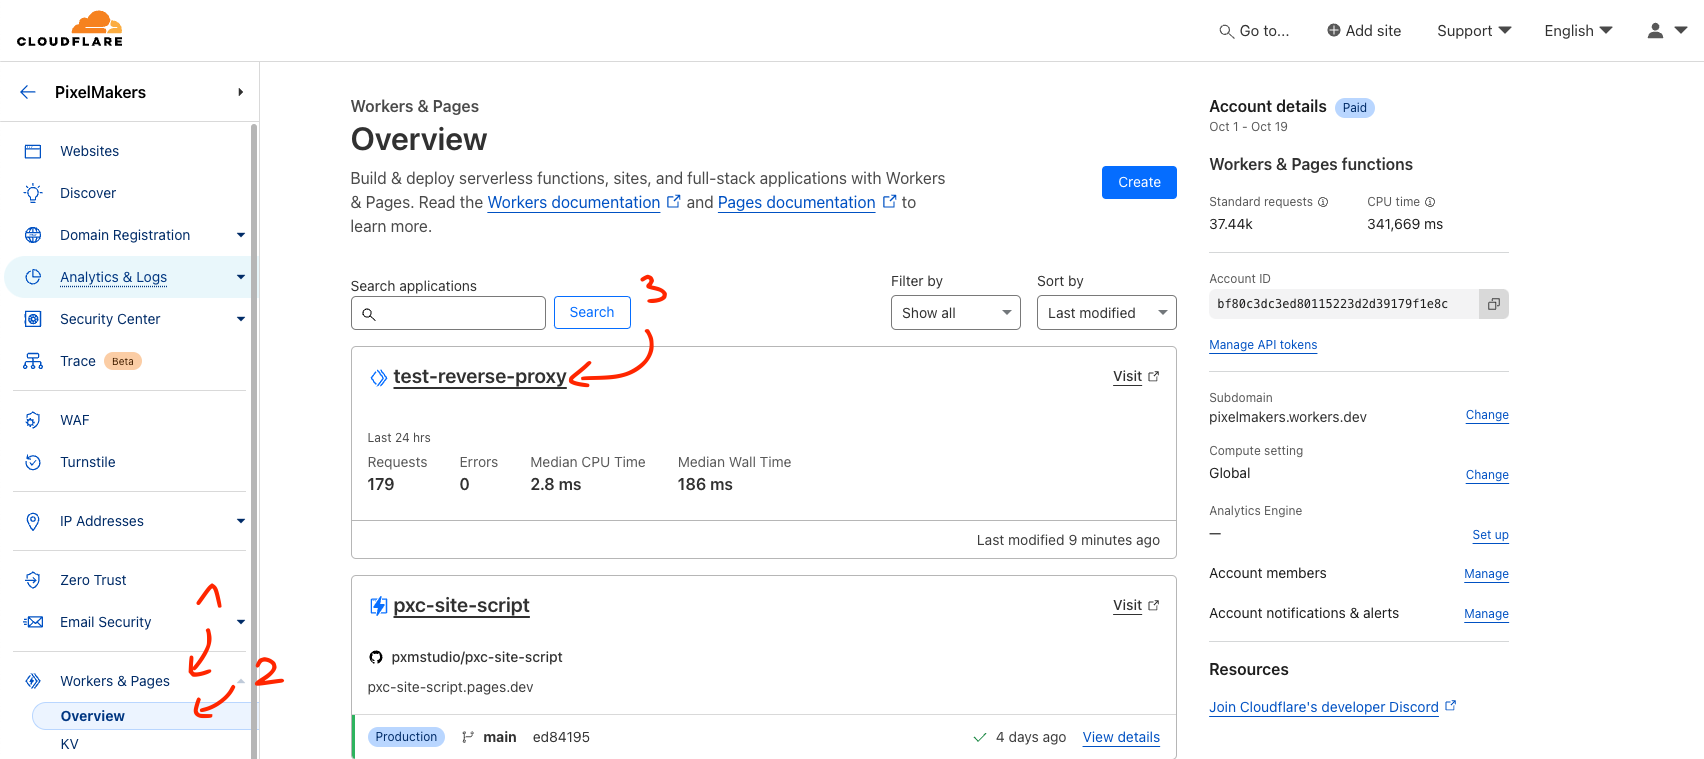Click the info icon next to Standard requests
Screen dimensions: 1704x759
click(x=1323, y=202)
